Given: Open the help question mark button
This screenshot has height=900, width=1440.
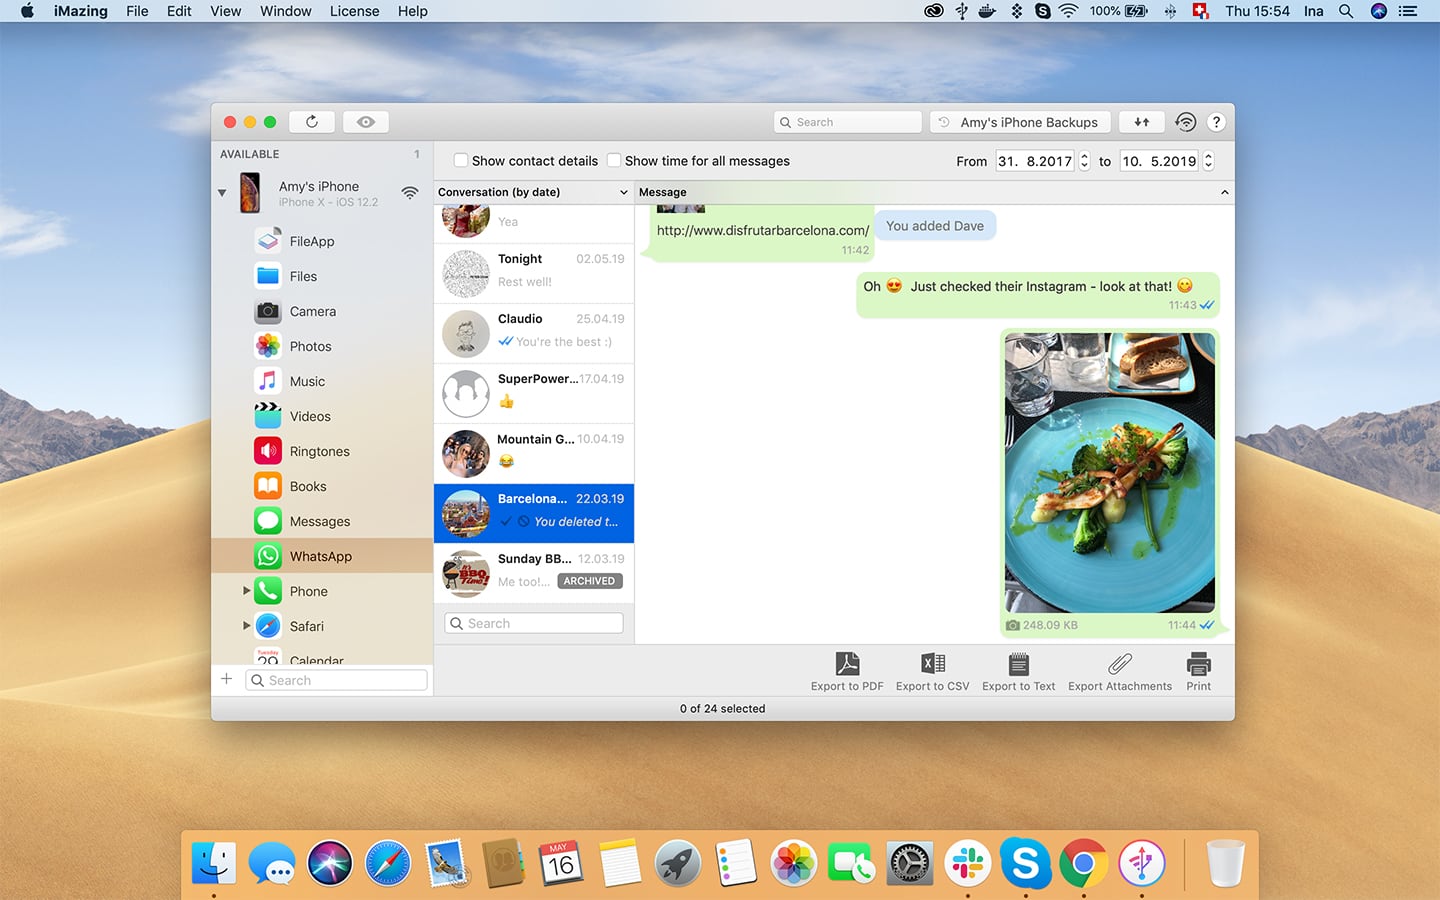Looking at the screenshot, I should pyautogui.click(x=1216, y=122).
